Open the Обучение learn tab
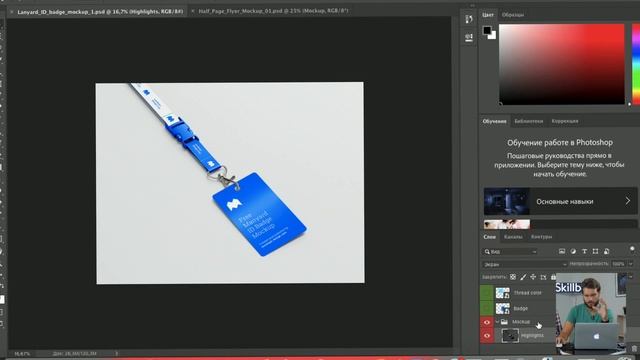 tap(494, 121)
